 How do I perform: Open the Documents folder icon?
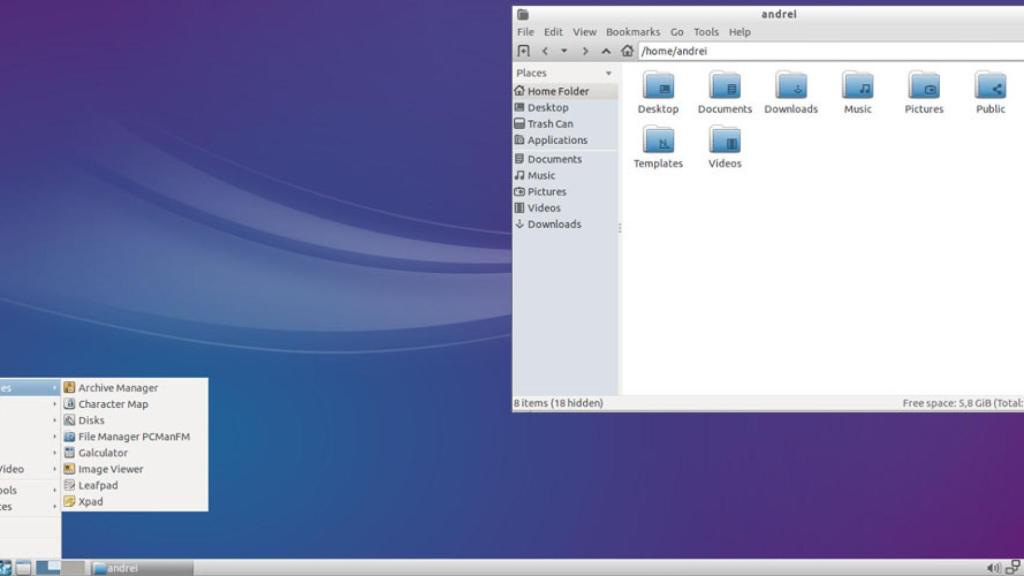point(723,90)
